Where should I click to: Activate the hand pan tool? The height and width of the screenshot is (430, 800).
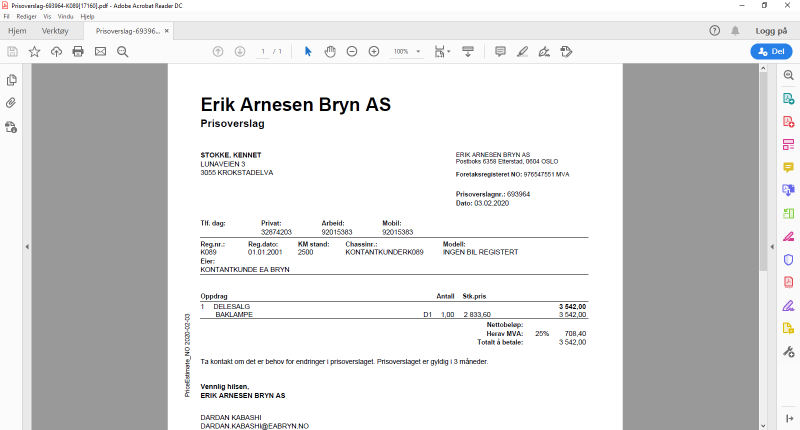click(x=330, y=51)
